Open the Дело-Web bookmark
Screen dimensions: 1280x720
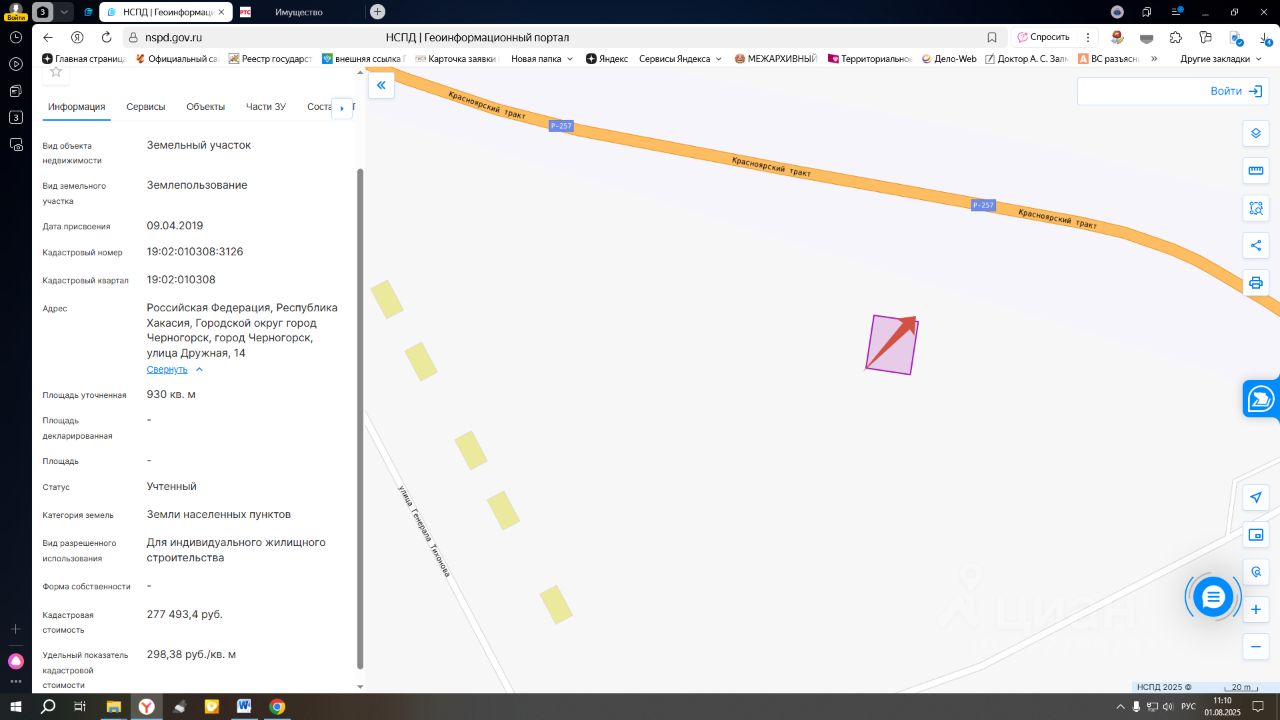(x=948, y=59)
